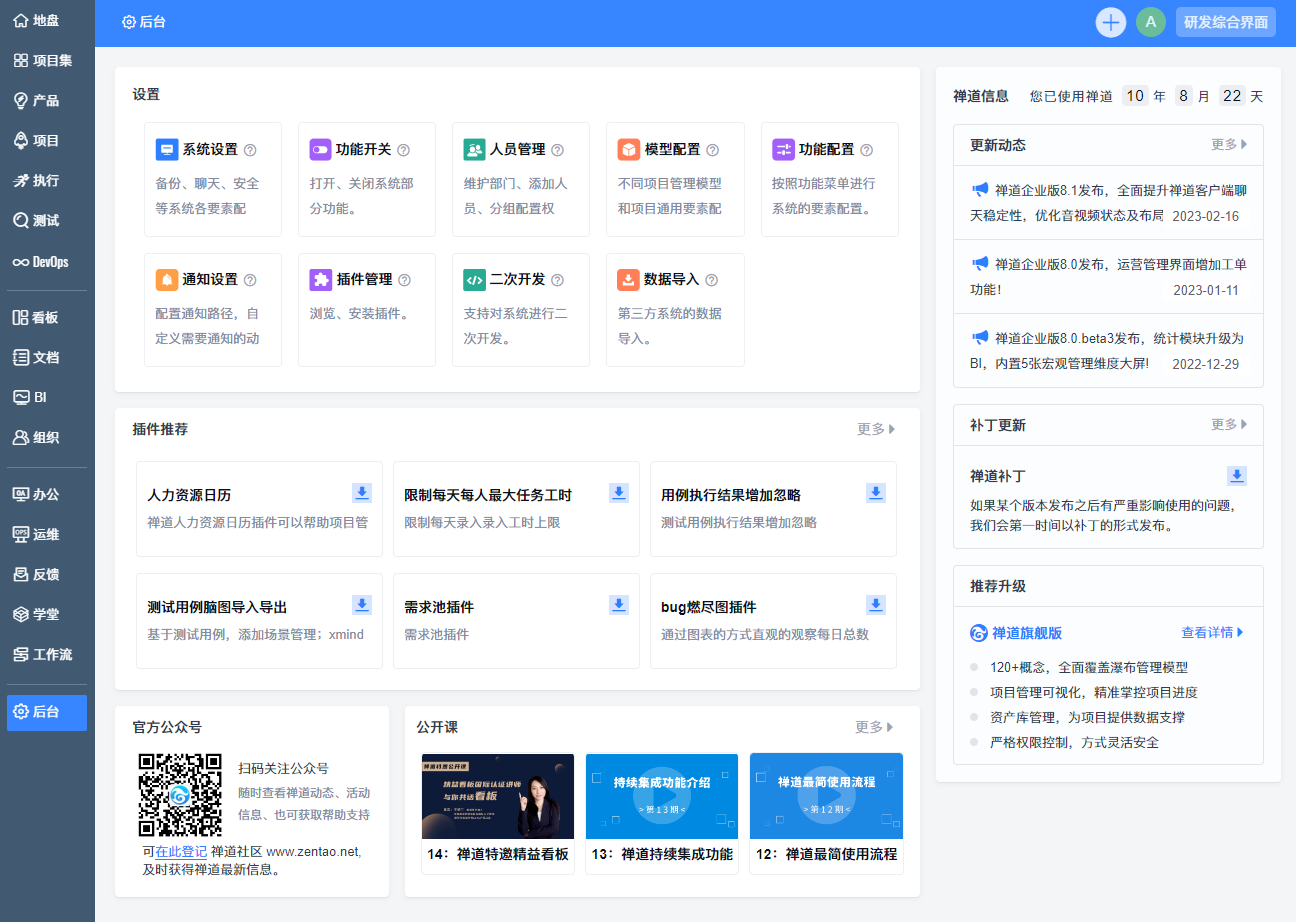Viewport: 1296px width, 922px height.
Task: Play the 持续集成功能介绍 course video
Action: [662, 796]
